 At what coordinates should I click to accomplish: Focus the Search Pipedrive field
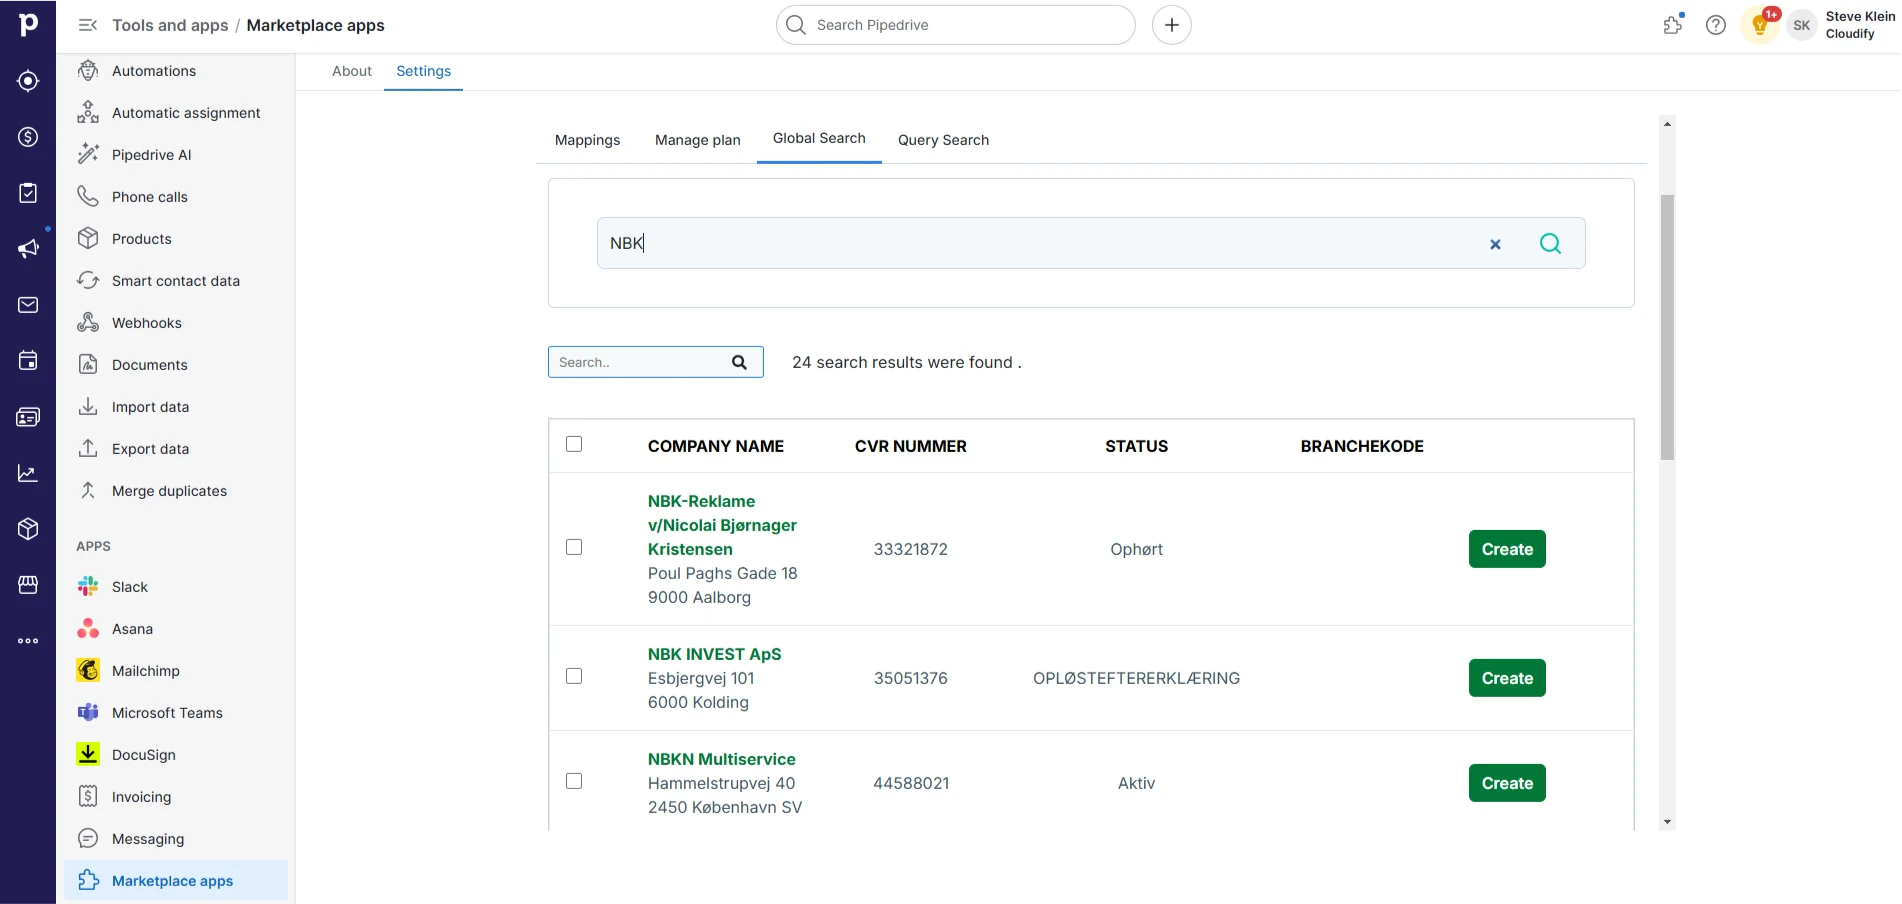pyautogui.click(x=956, y=25)
